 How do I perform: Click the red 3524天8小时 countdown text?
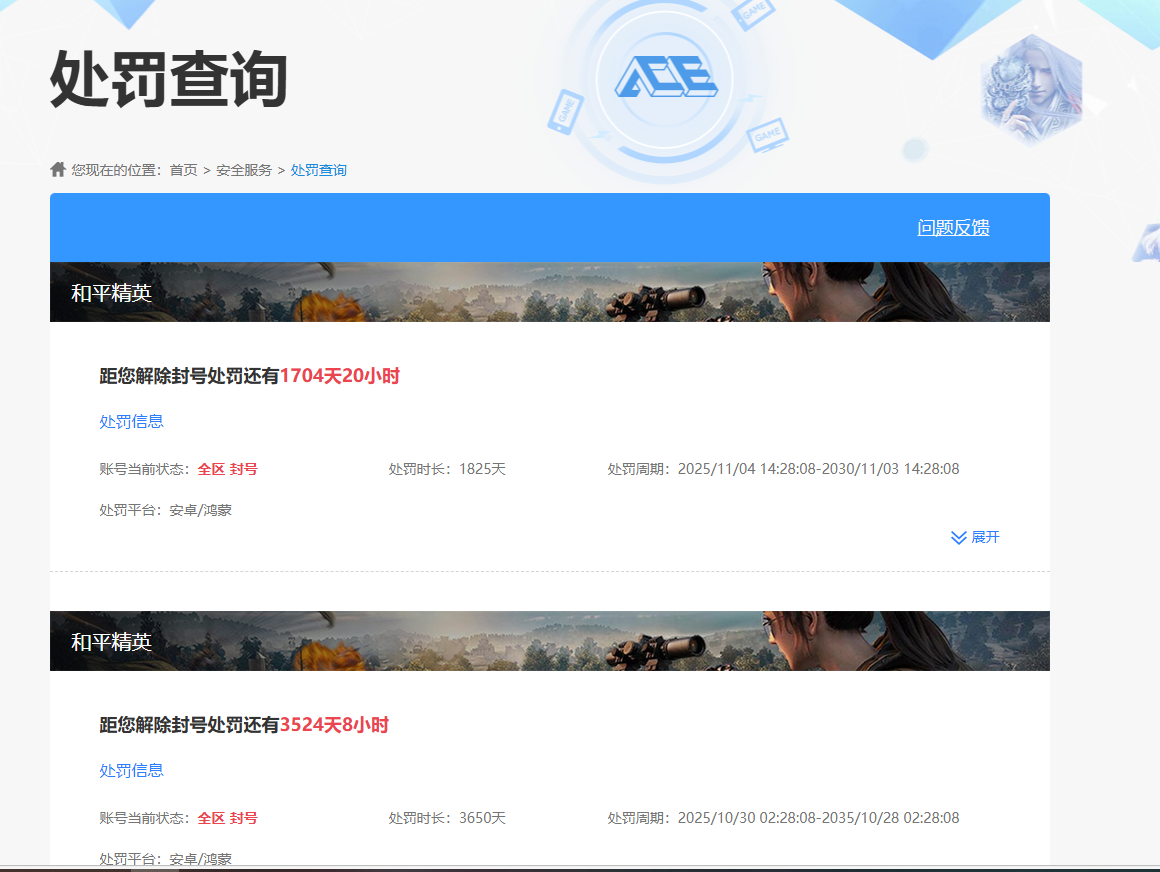[334, 725]
